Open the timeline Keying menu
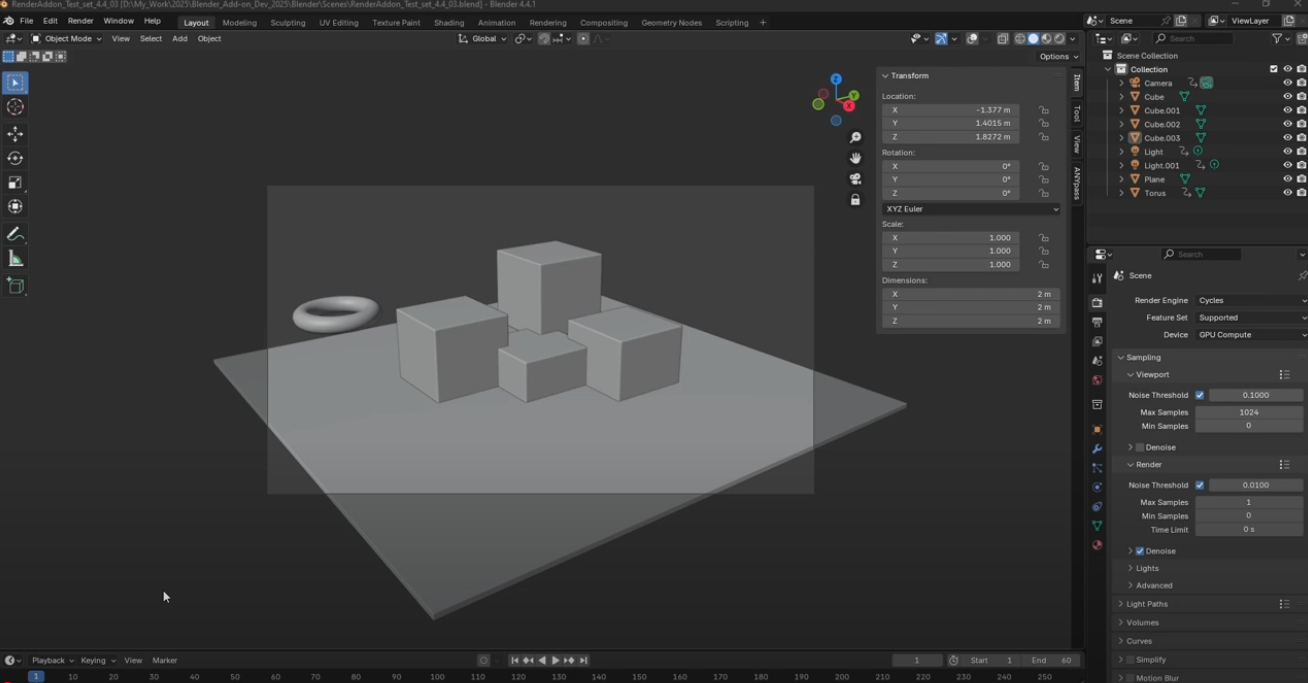Image resolution: width=1308 pixels, height=683 pixels. click(x=96, y=660)
